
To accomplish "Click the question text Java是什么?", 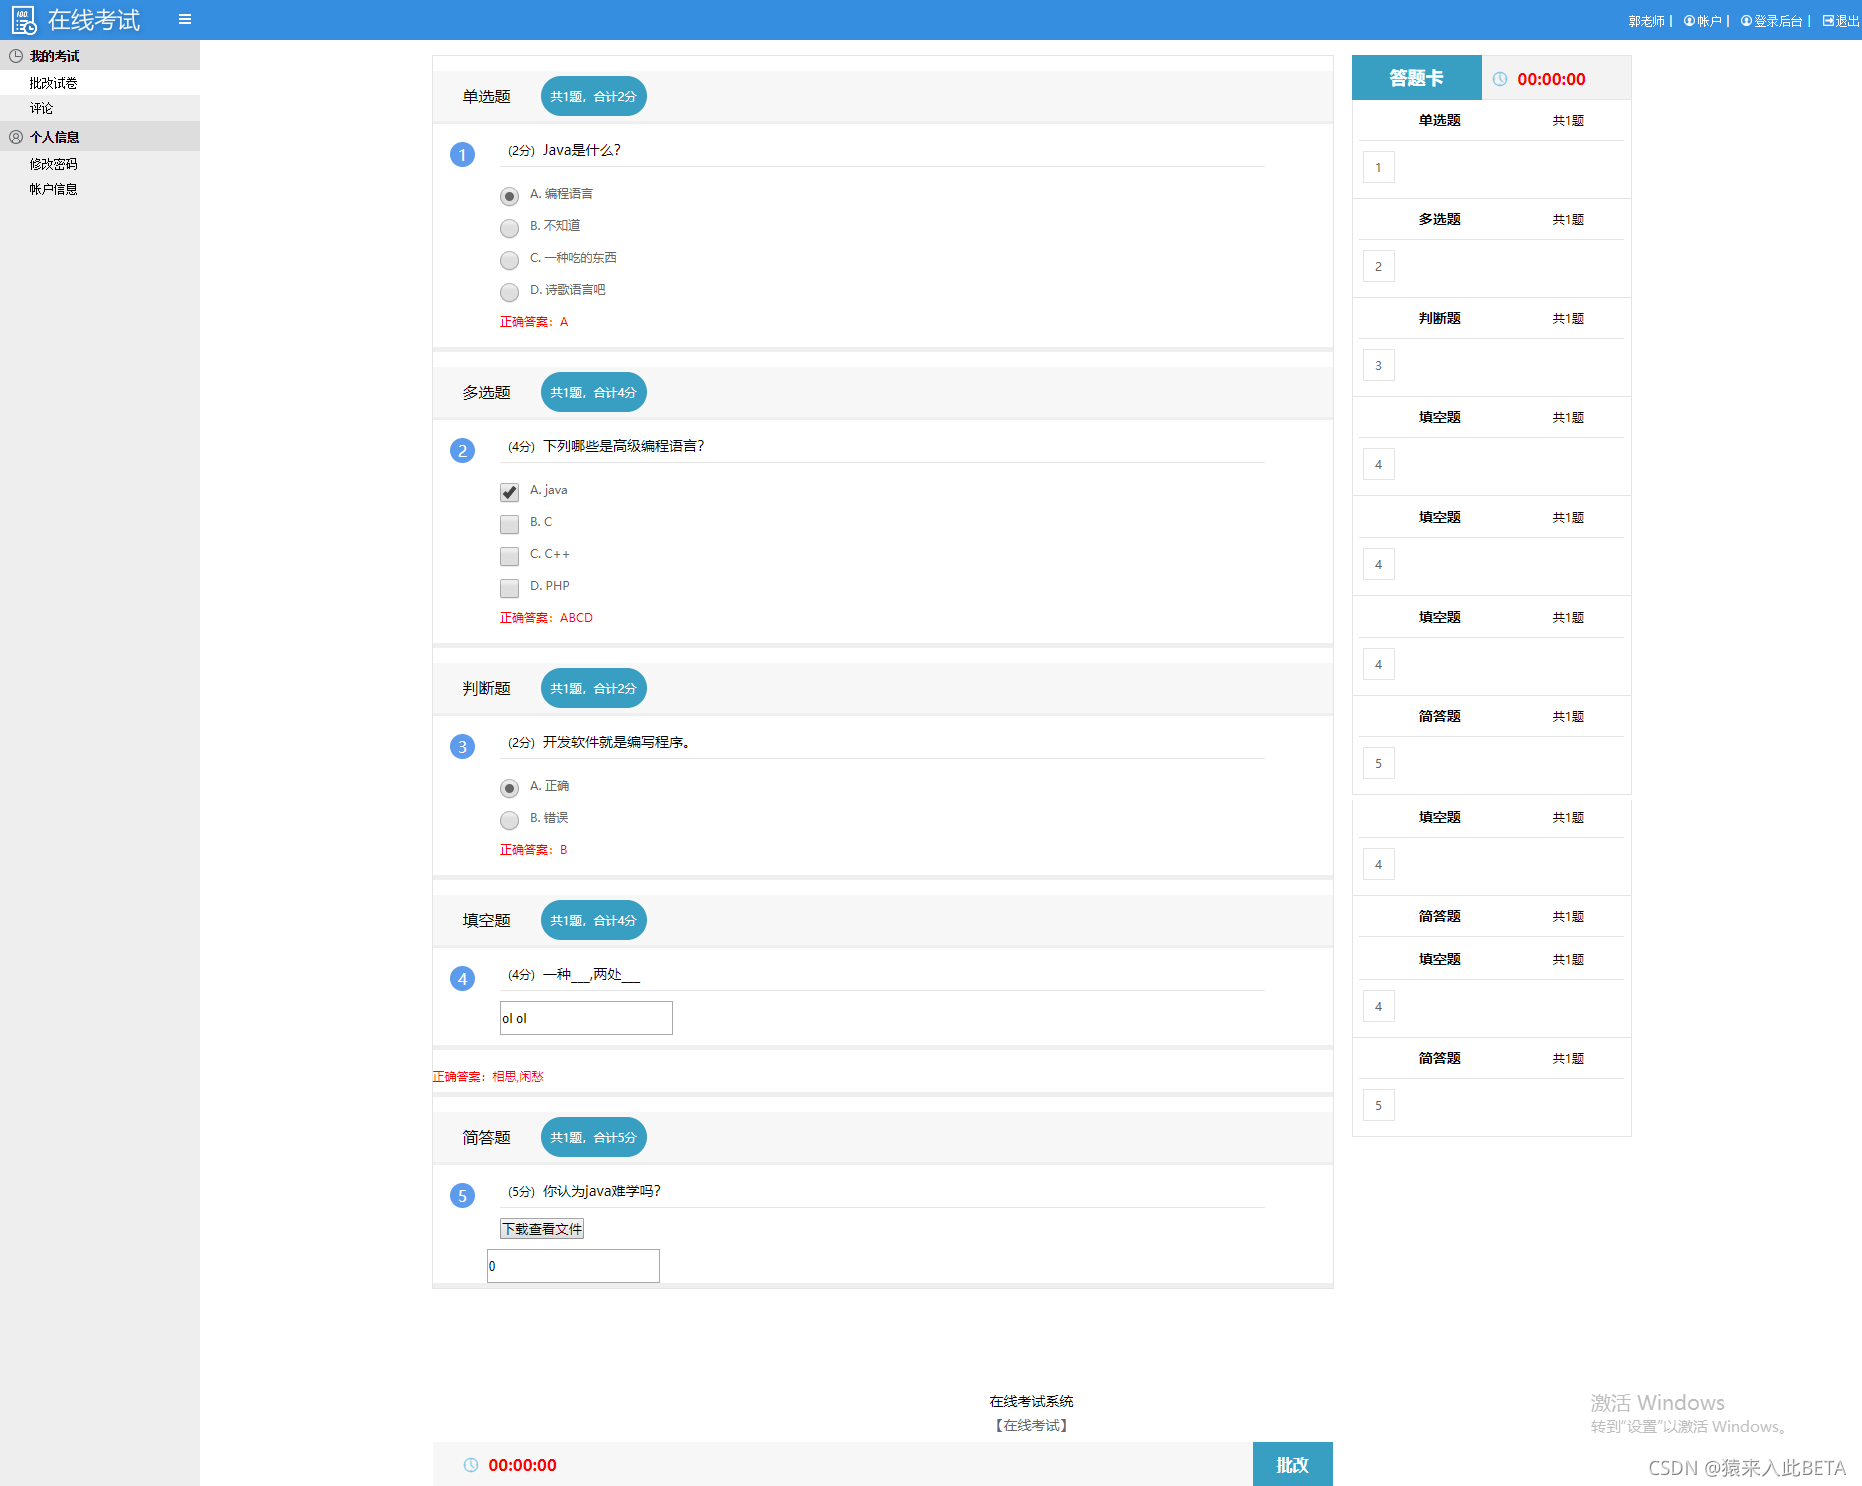I will point(582,150).
